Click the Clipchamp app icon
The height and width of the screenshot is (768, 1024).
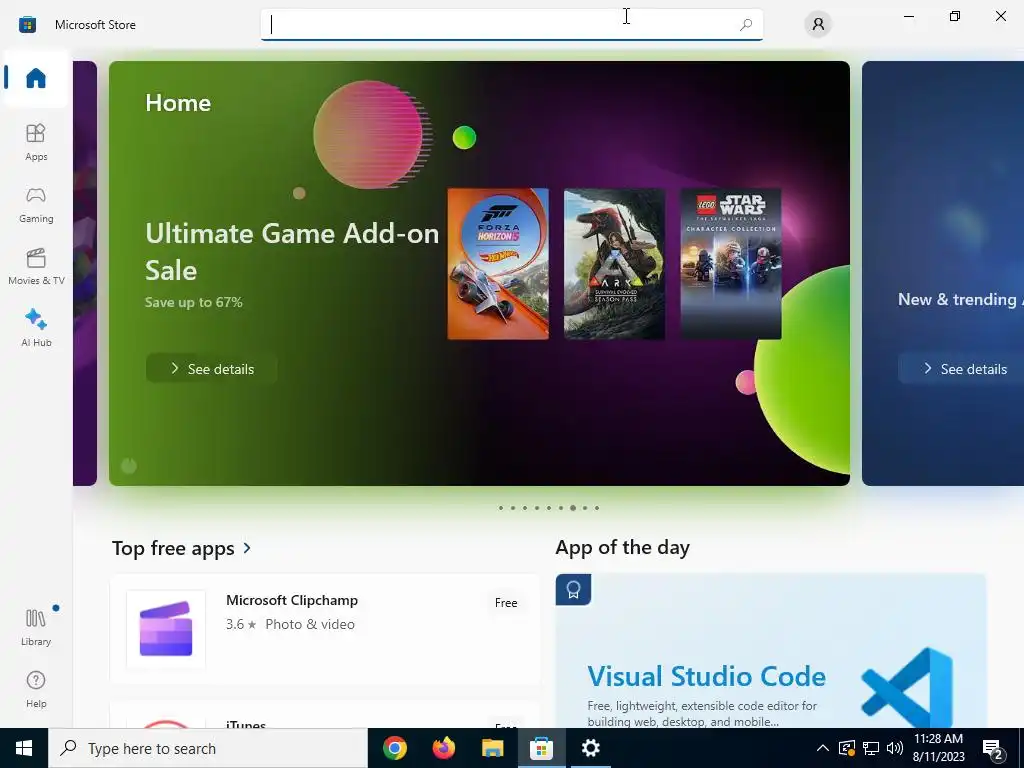(x=166, y=629)
